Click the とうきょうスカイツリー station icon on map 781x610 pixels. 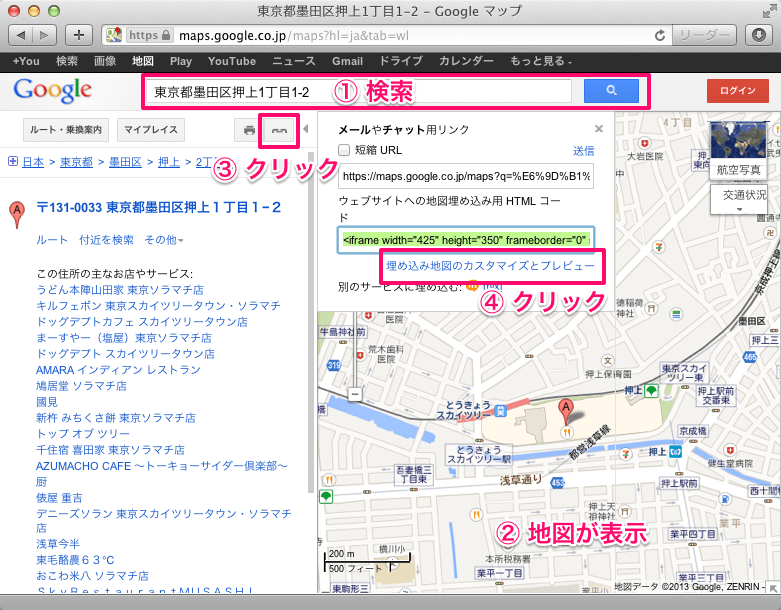point(500,411)
